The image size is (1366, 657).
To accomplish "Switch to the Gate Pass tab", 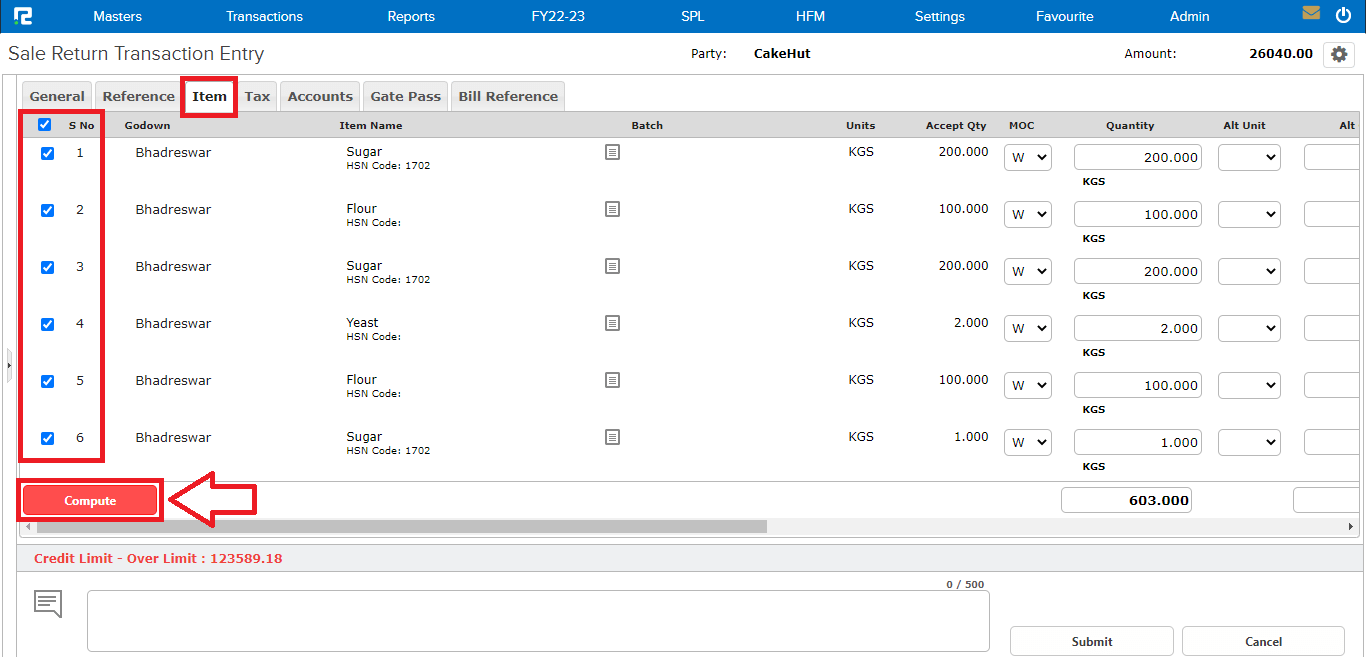I will [405, 97].
